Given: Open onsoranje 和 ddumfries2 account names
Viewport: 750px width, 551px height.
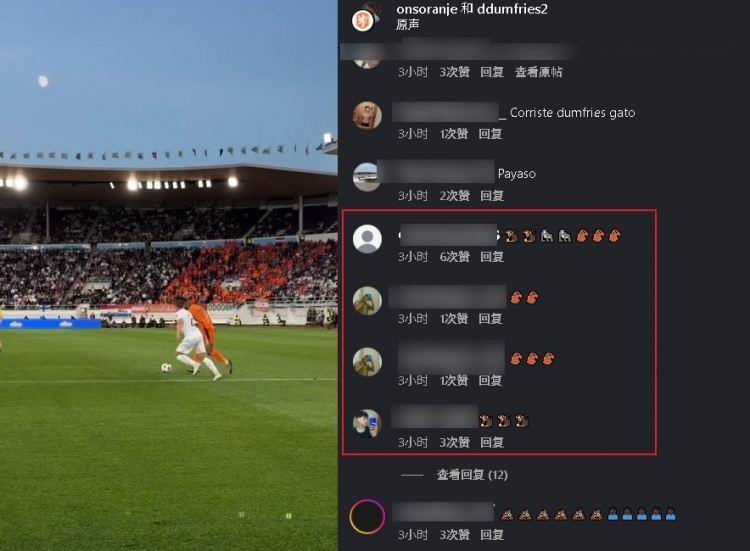Looking at the screenshot, I should [472, 9].
